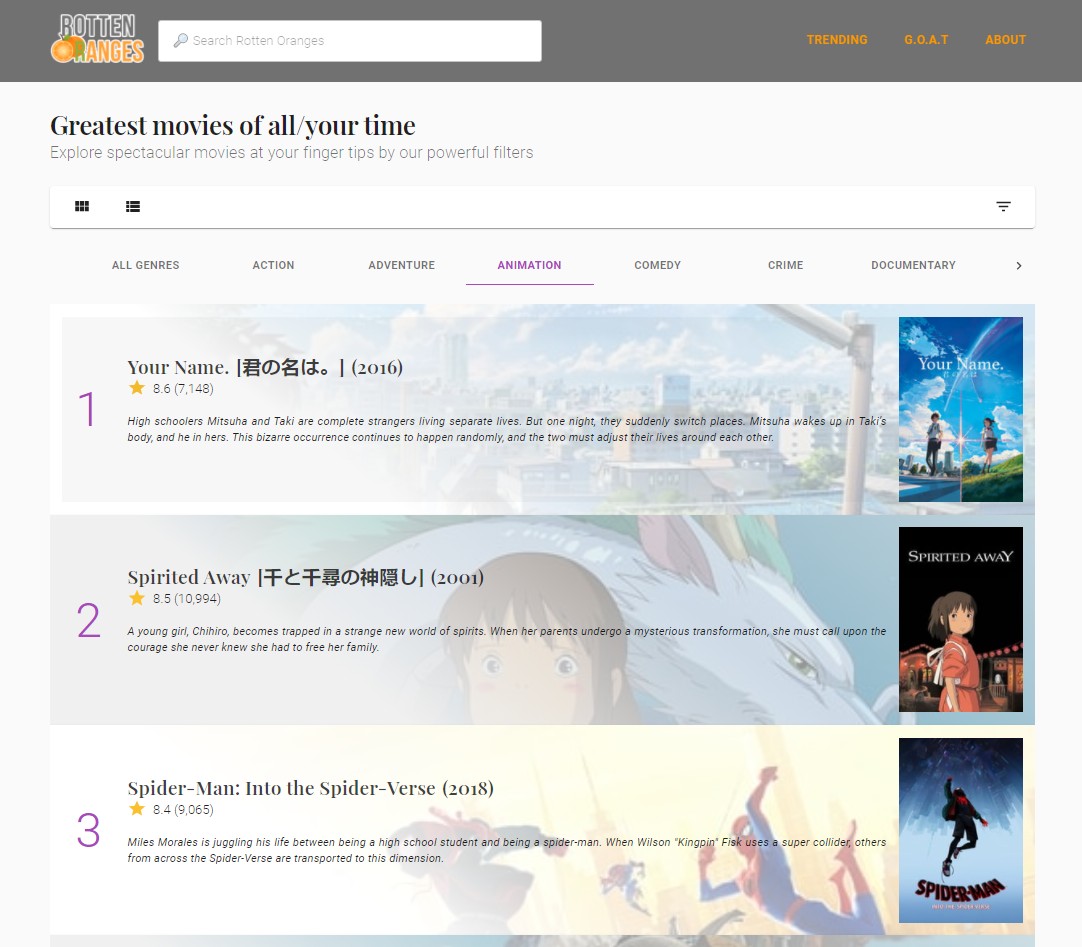The image size is (1082, 947).
Task: Switch to list view
Action: coord(133,206)
